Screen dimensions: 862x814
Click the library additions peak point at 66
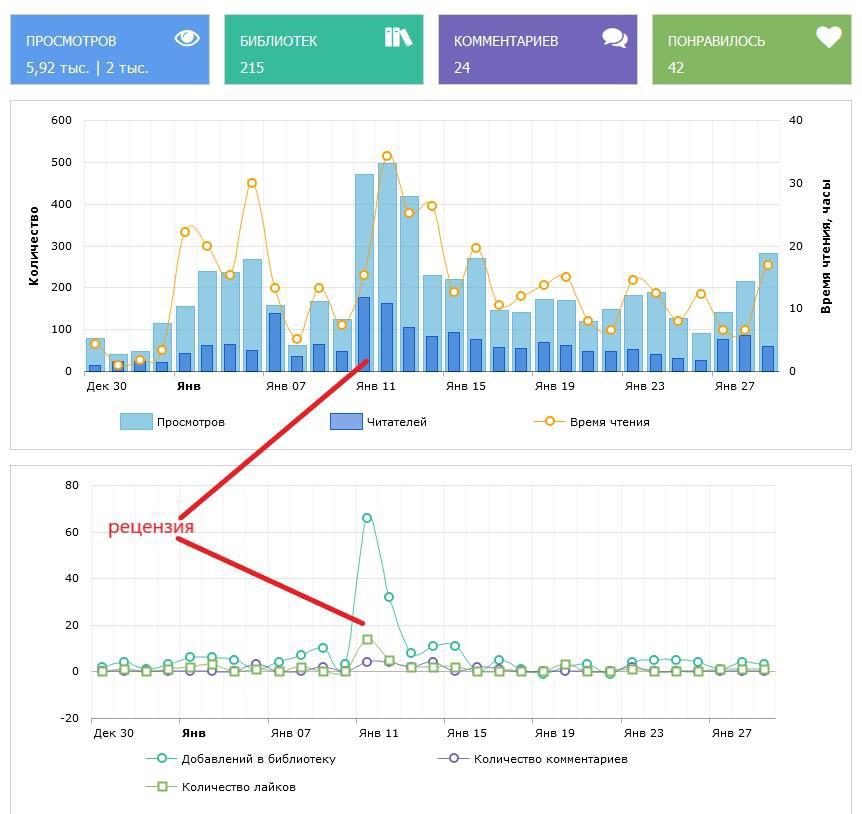click(x=367, y=518)
